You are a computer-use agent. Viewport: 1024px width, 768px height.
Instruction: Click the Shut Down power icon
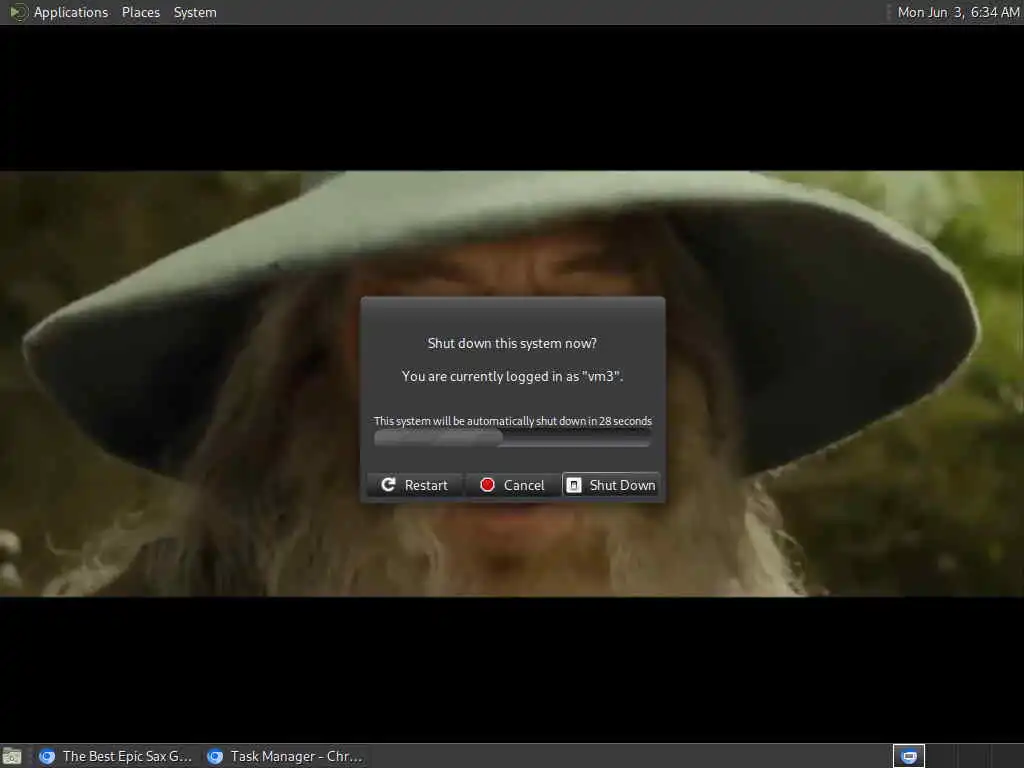(573, 485)
